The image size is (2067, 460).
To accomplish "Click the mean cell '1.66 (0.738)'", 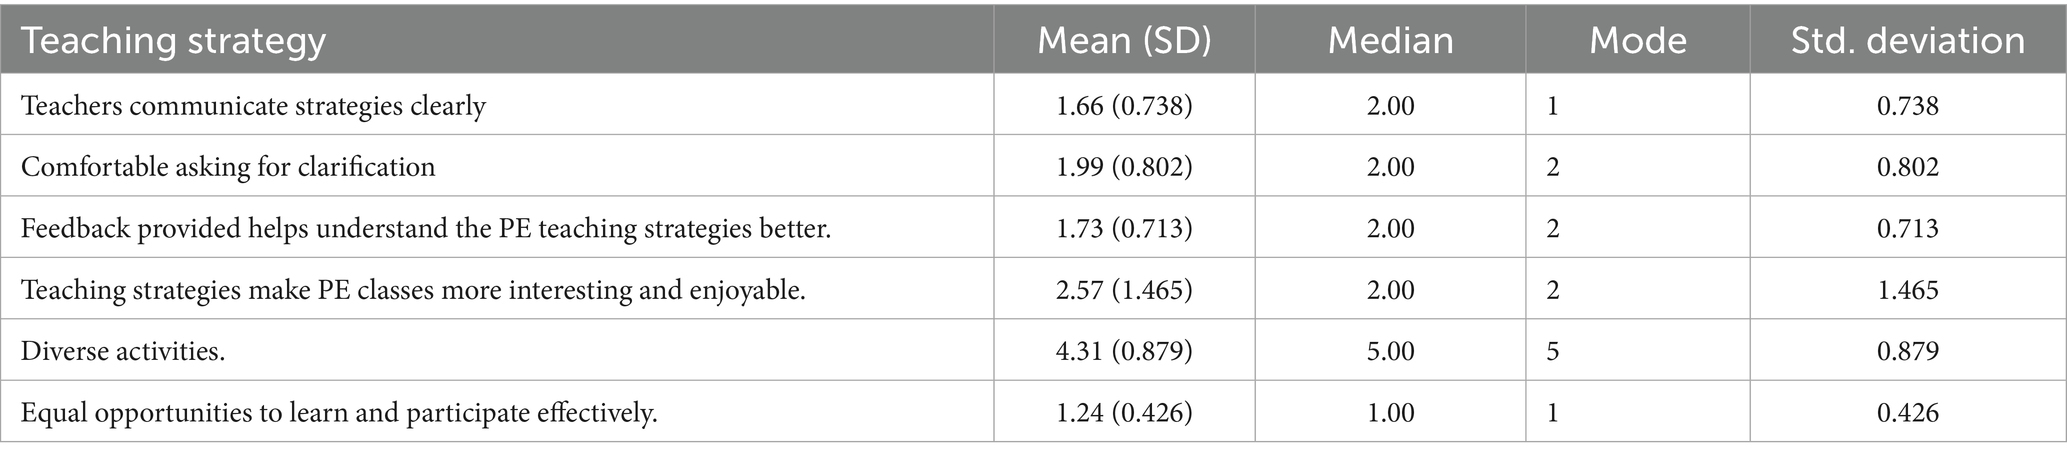I will (x=1124, y=105).
